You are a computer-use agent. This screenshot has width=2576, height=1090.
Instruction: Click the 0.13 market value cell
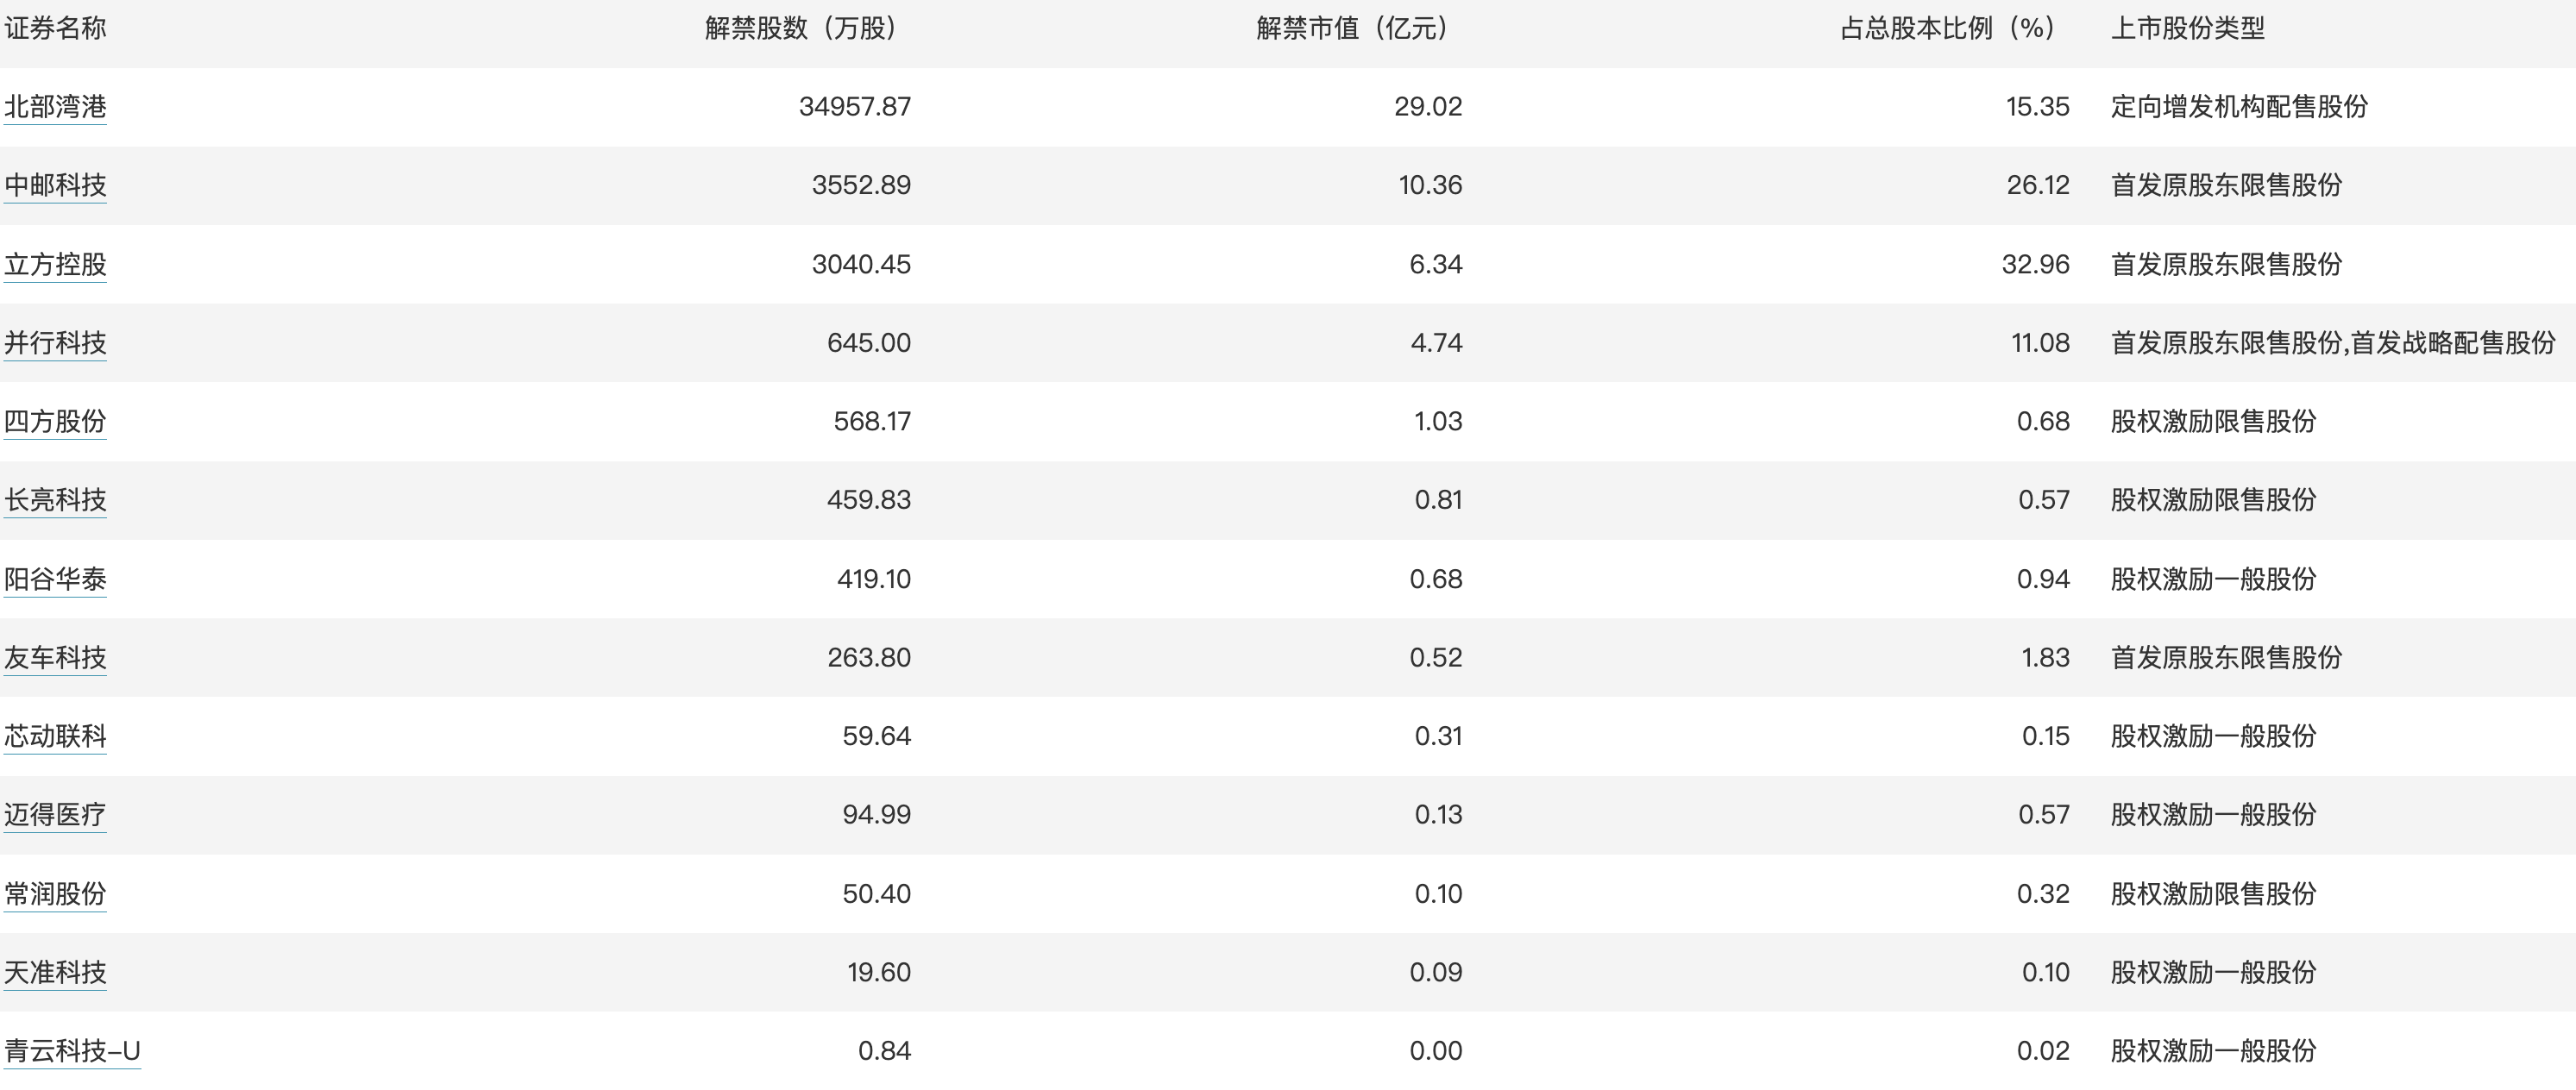pos(1438,814)
